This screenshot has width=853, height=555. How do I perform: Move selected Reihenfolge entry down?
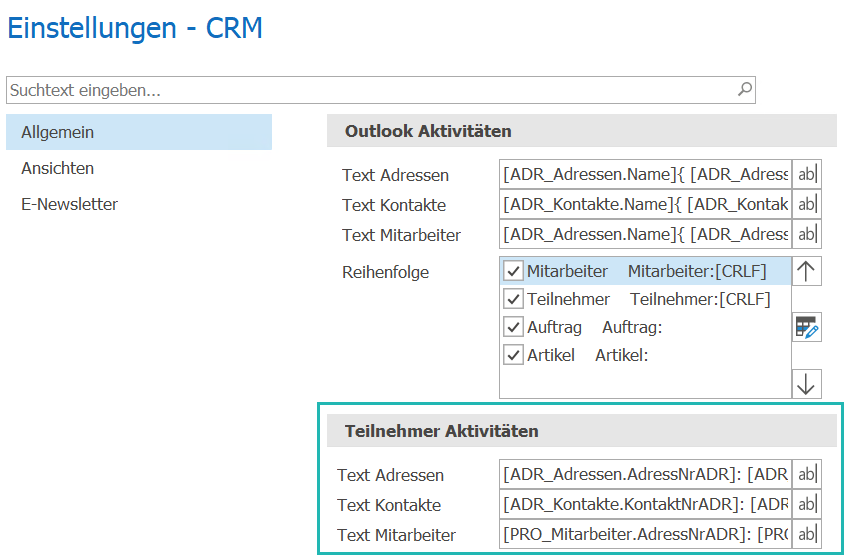[x=807, y=384]
